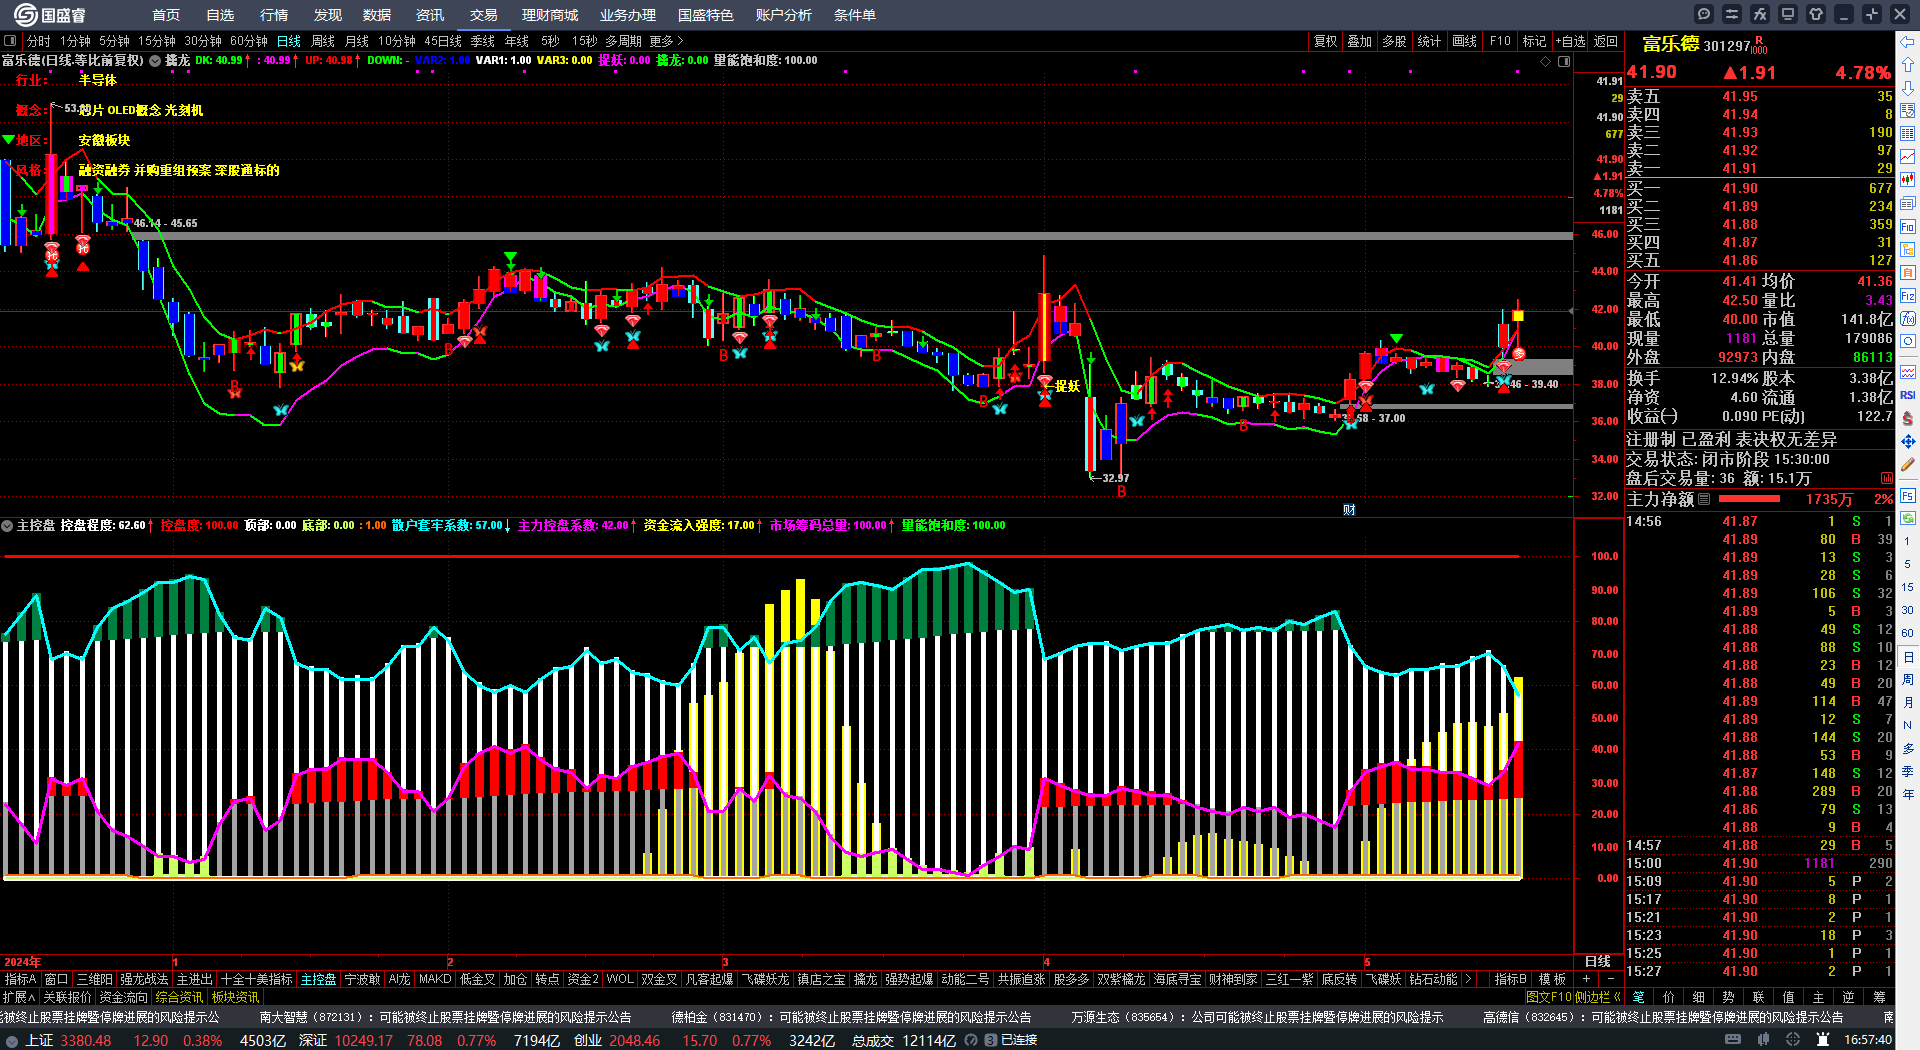Open the formula (fx) icon in title bar

[1760, 14]
